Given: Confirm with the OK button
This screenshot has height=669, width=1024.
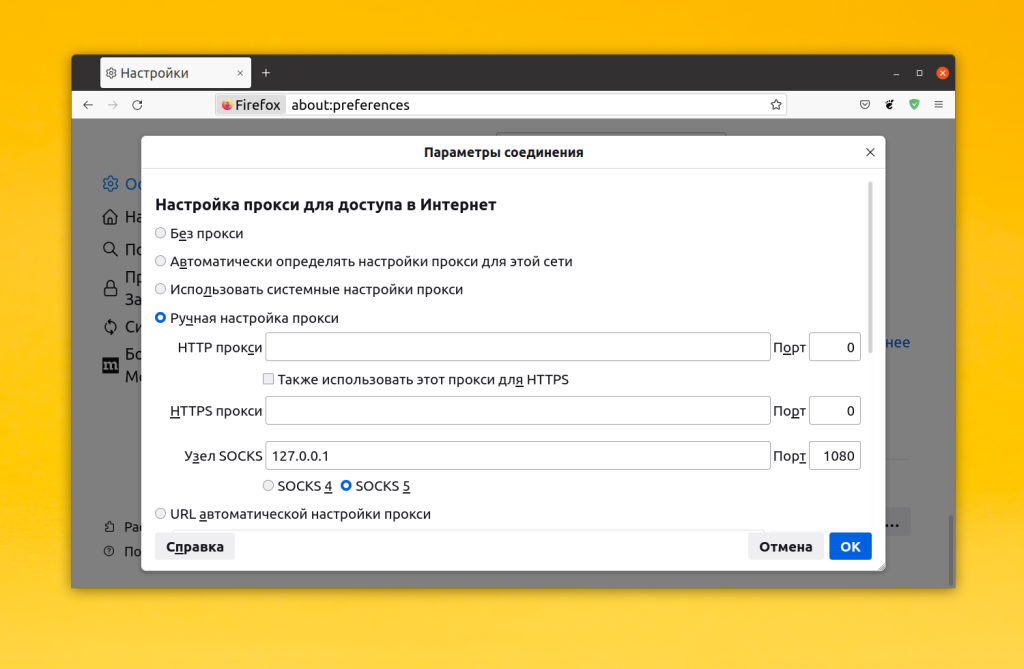Looking at the screenshot, I should 850,546.
